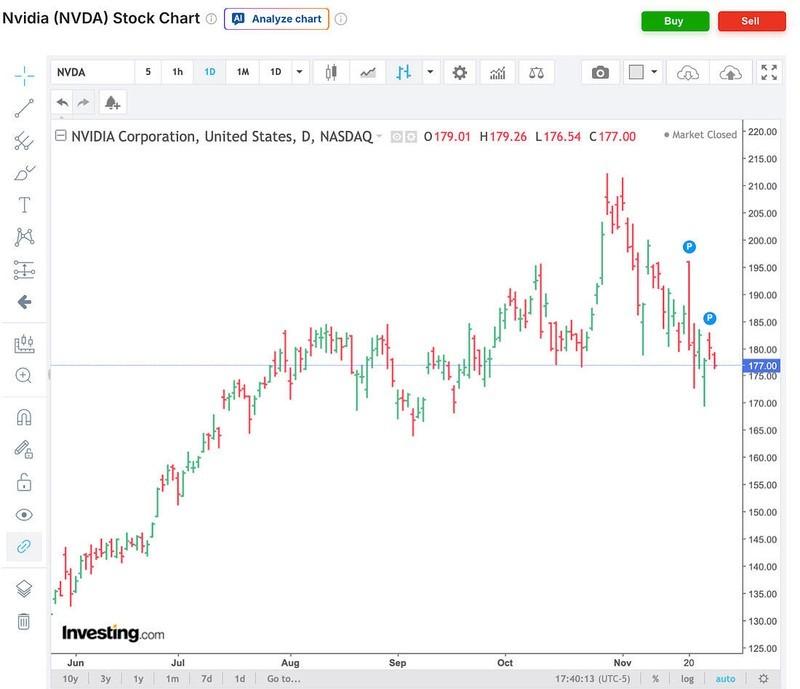Toggle magnet mode on

click(x=24, y=417)
